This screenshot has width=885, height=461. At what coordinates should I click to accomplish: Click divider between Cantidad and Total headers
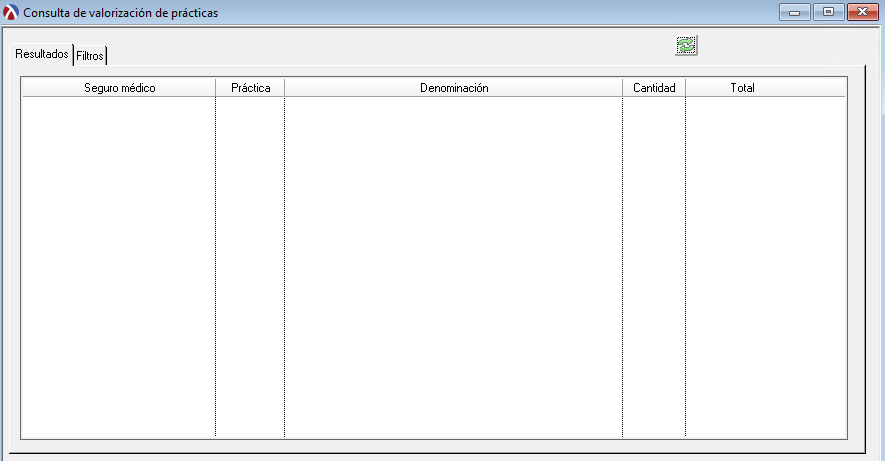pos(685,88)
